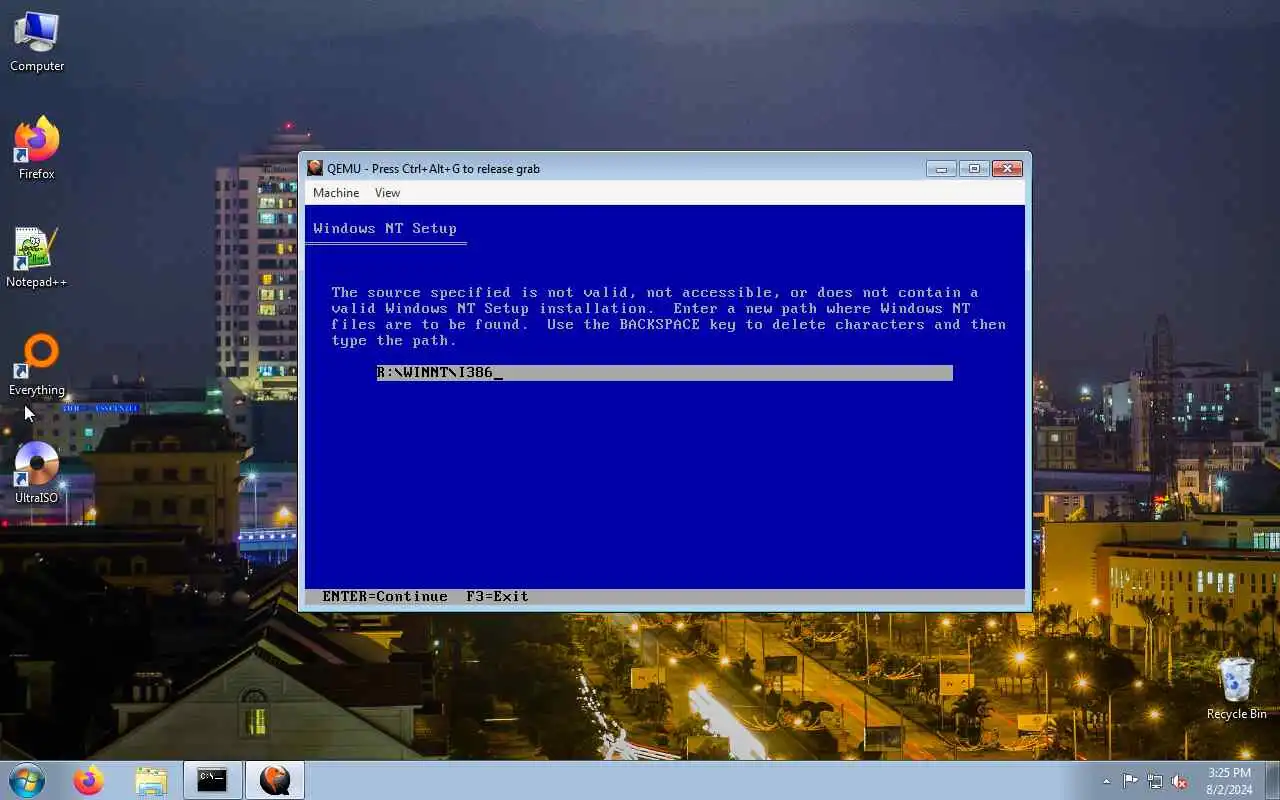
Task: Open File Explorer from the taskbar
Action: point(151,780)
